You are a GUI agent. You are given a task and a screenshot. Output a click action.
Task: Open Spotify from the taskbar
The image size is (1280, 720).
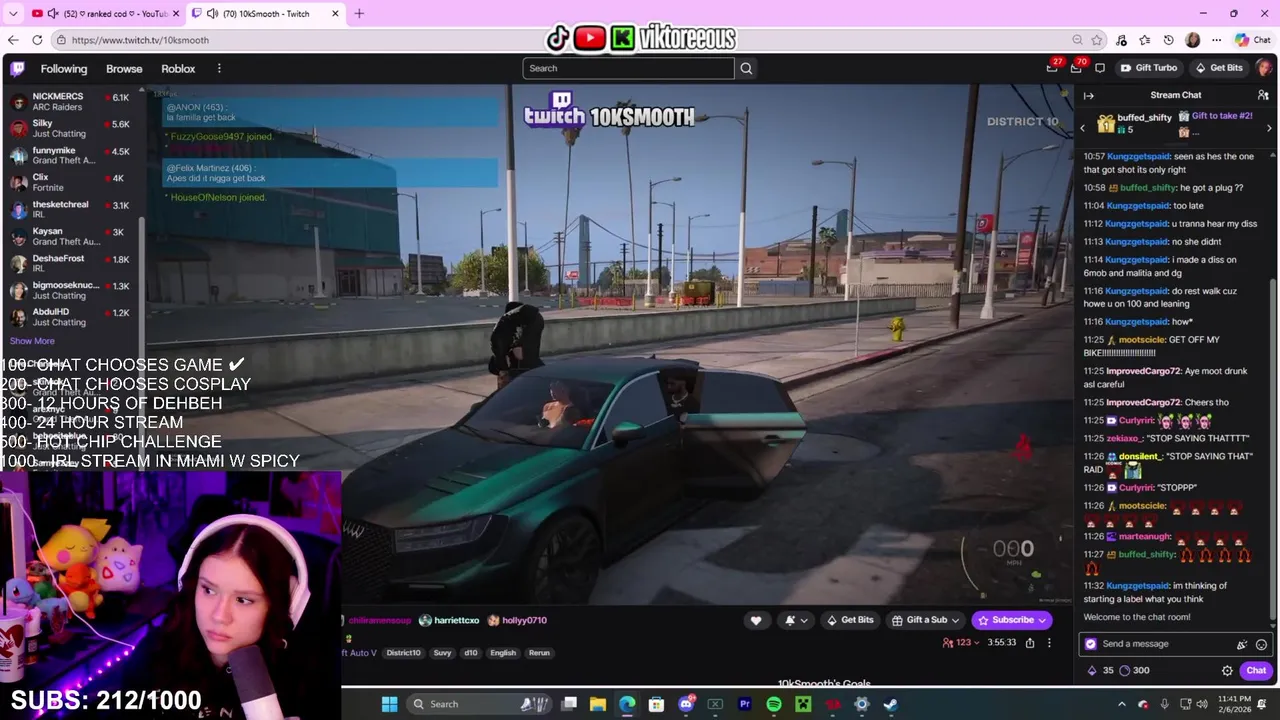point(774,704)
